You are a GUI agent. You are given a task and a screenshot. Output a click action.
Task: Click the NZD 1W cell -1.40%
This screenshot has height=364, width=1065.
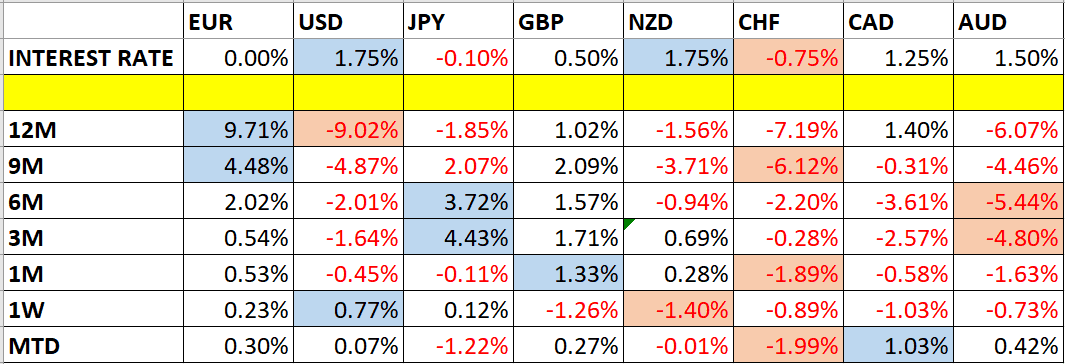coord(677,310)
